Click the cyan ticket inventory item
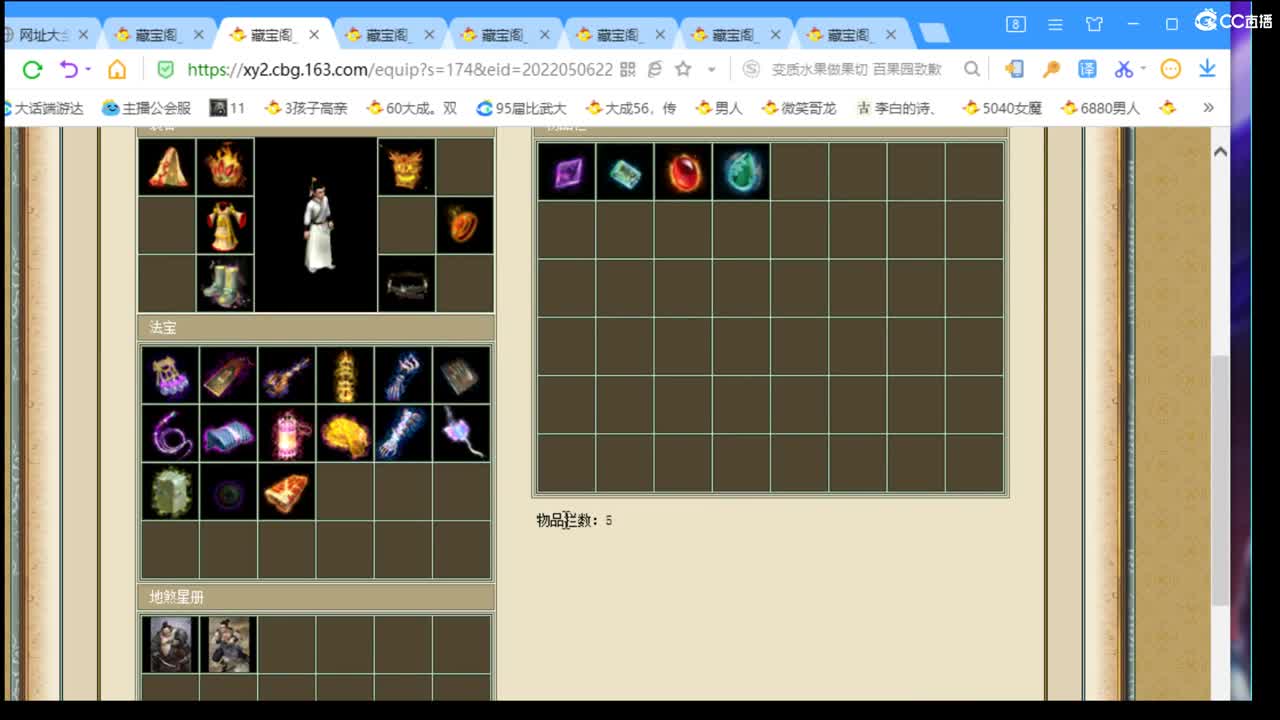Image resolution: width=1280 pixels, height=720 pixels. pyautogui.click(x=625, y=171)
